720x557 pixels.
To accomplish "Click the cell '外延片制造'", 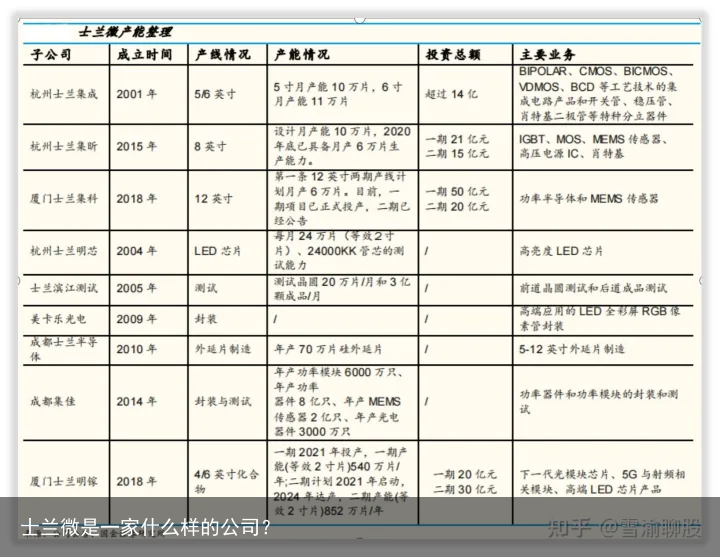I will [223, 349].
